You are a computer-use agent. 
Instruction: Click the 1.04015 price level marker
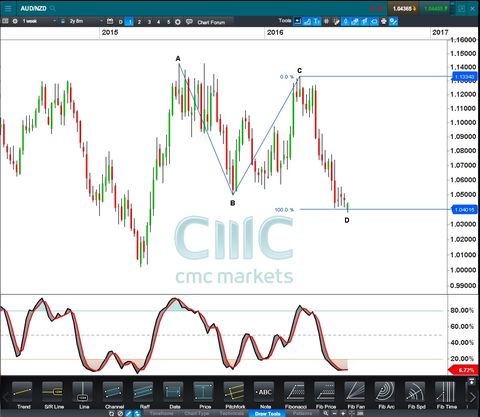pos(465,210)
